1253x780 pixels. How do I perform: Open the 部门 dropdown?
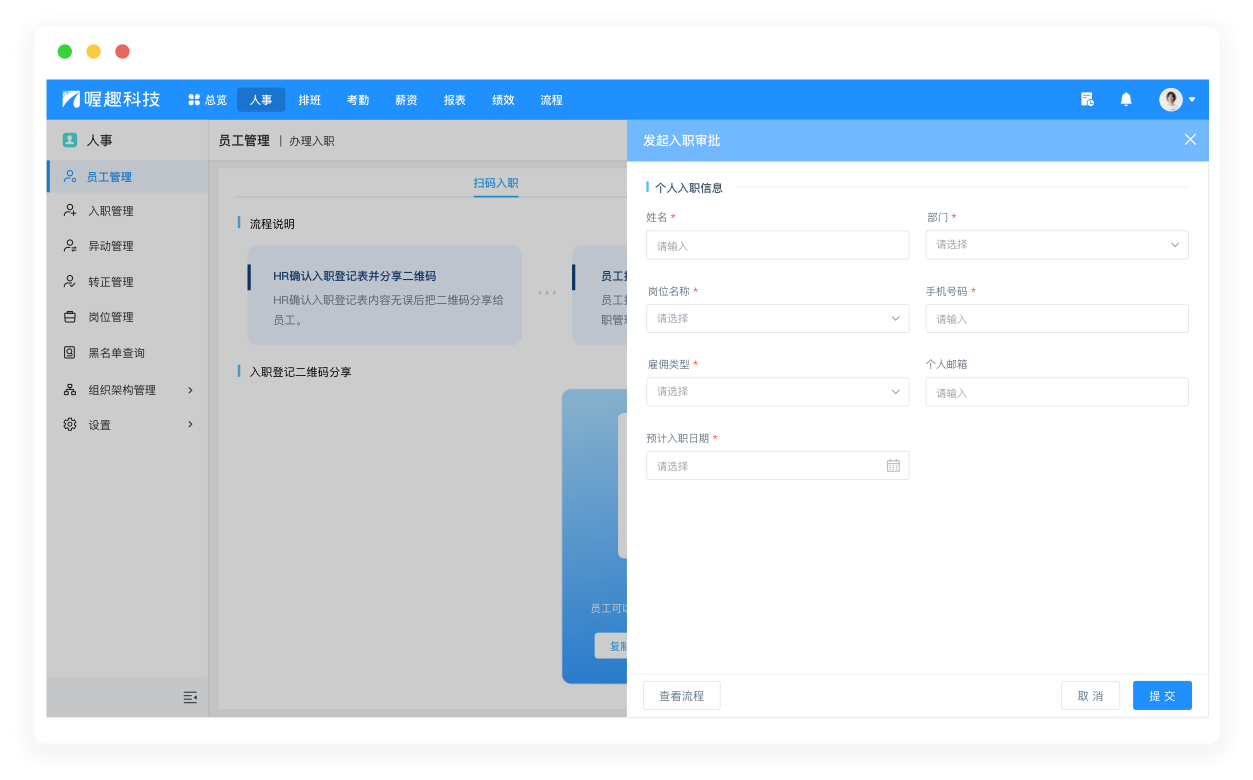point(1057,245)
